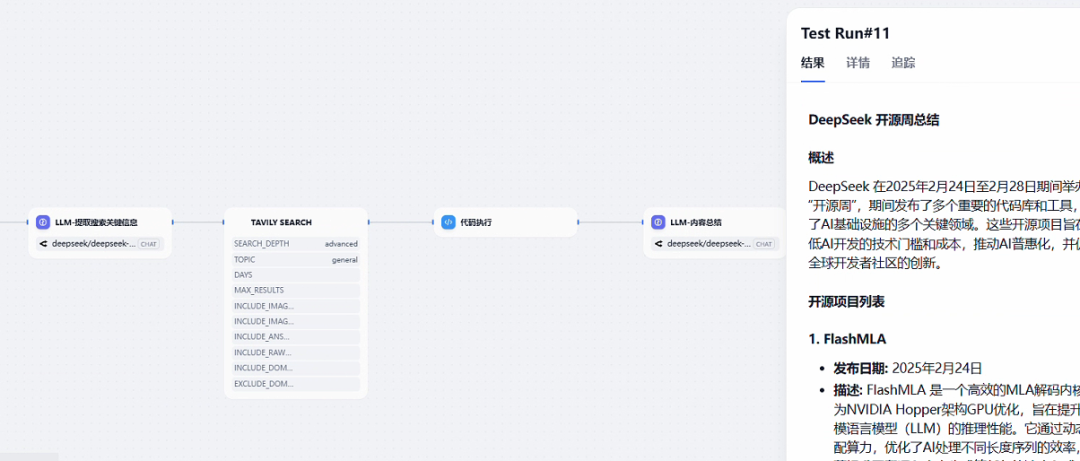This screenshot has height=461, width=1080.
Task: Click the 'advanced' search depth value
Action: 341,244
